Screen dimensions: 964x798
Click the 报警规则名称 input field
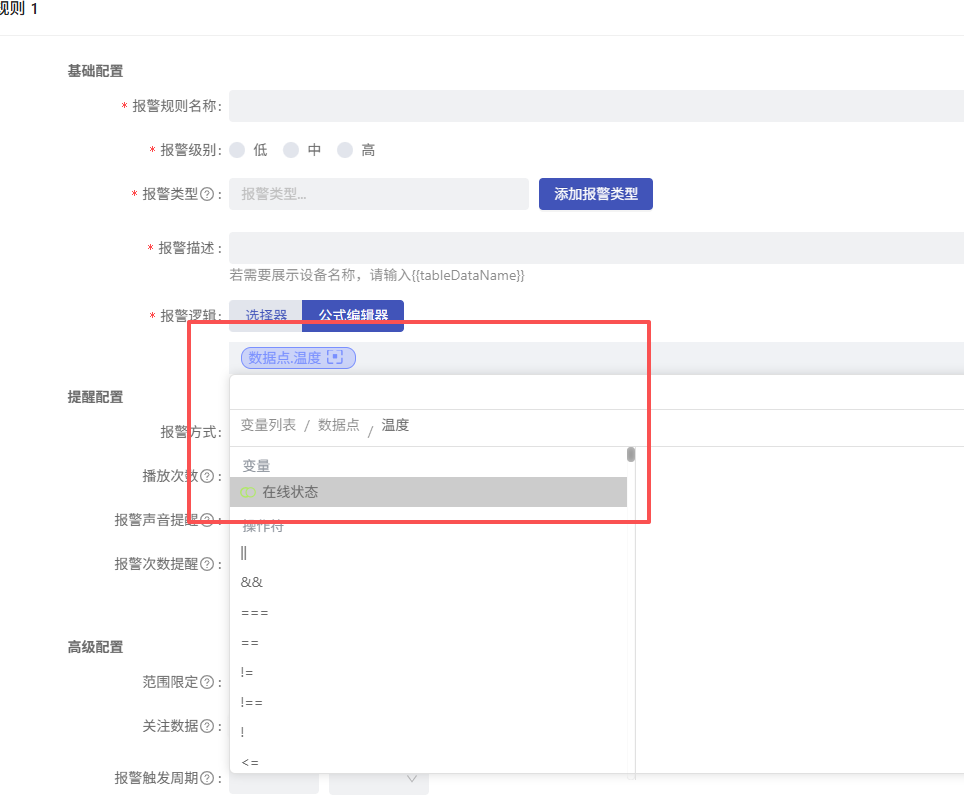[x=596, y=106]
